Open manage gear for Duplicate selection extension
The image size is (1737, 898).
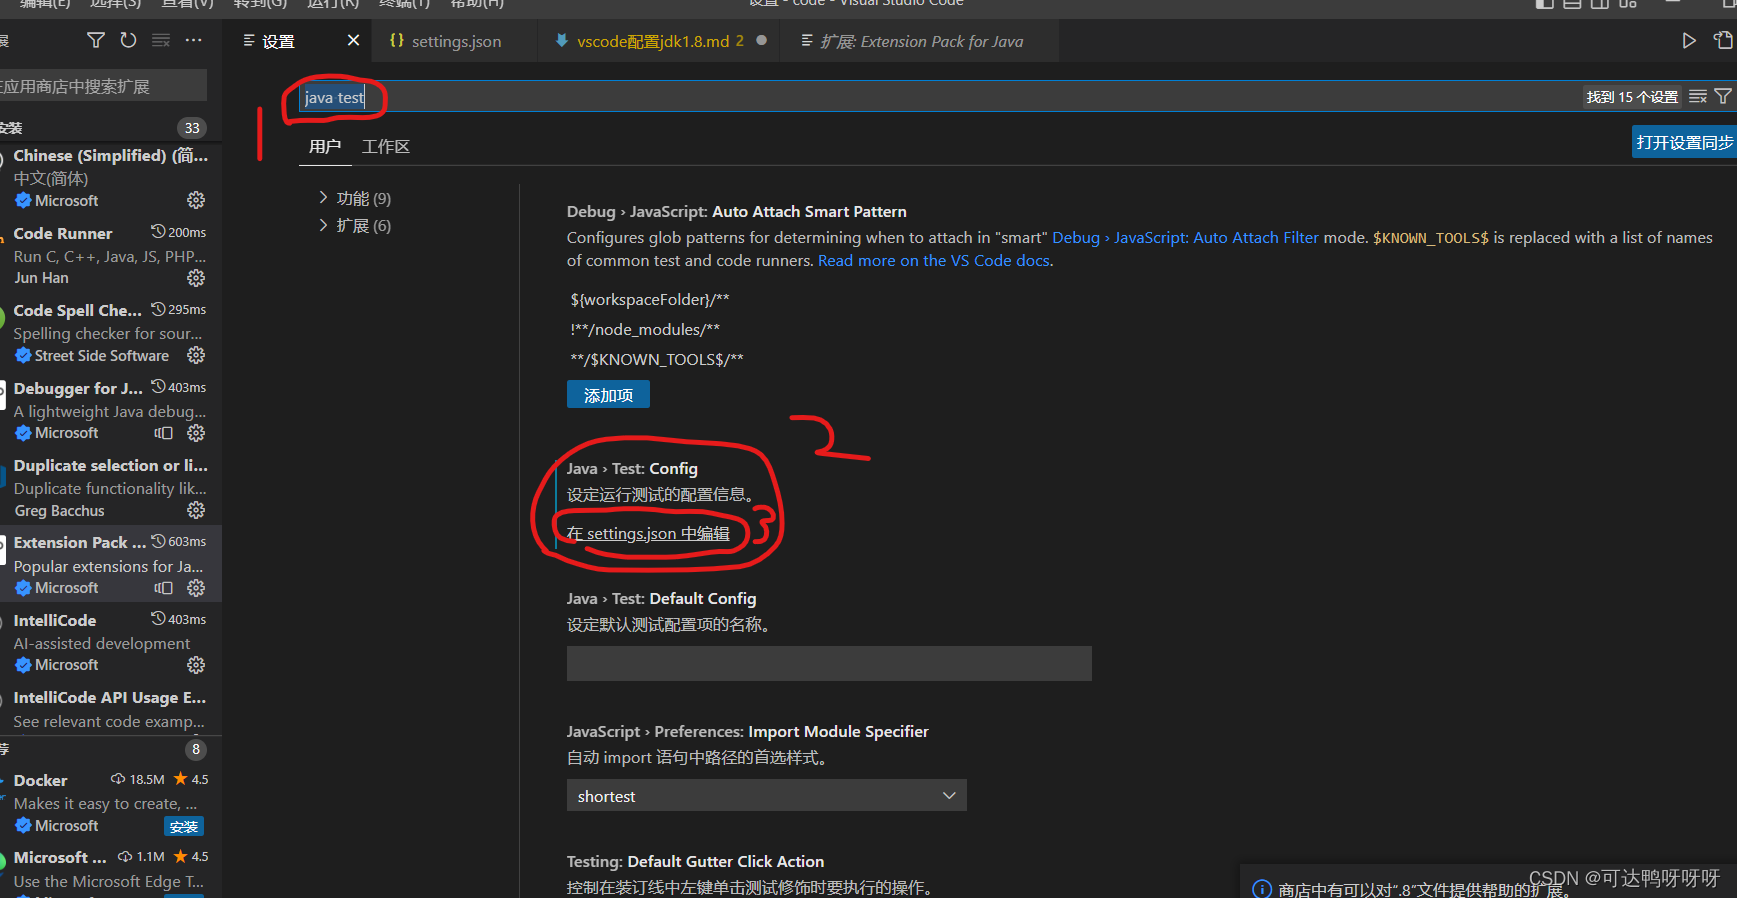[x=196, y=510]
